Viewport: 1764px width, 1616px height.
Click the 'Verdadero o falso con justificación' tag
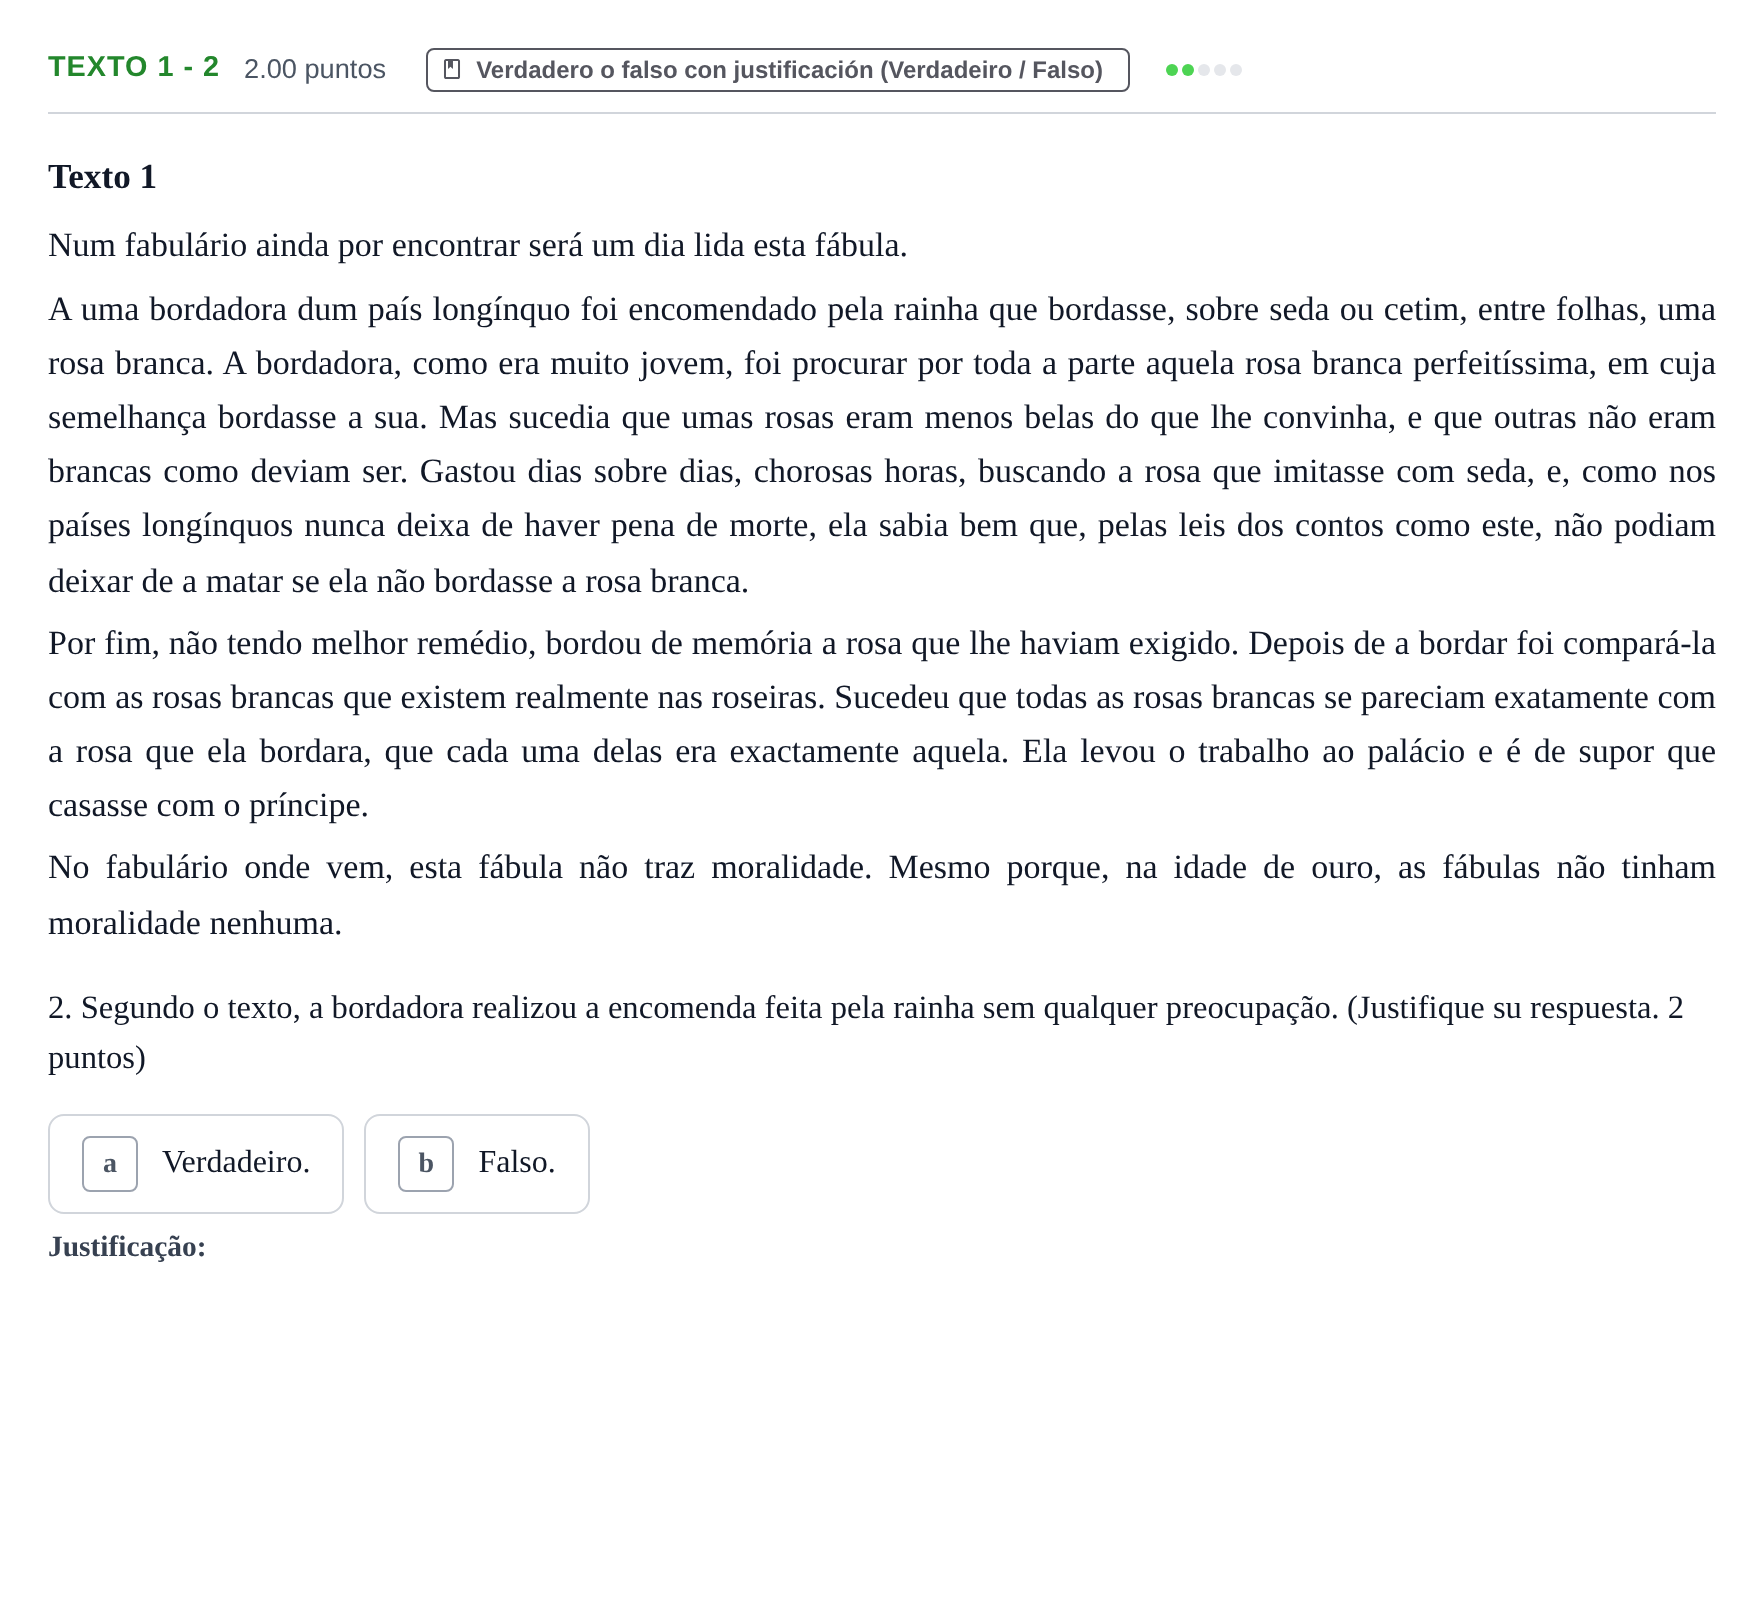[x=778, y=70]
